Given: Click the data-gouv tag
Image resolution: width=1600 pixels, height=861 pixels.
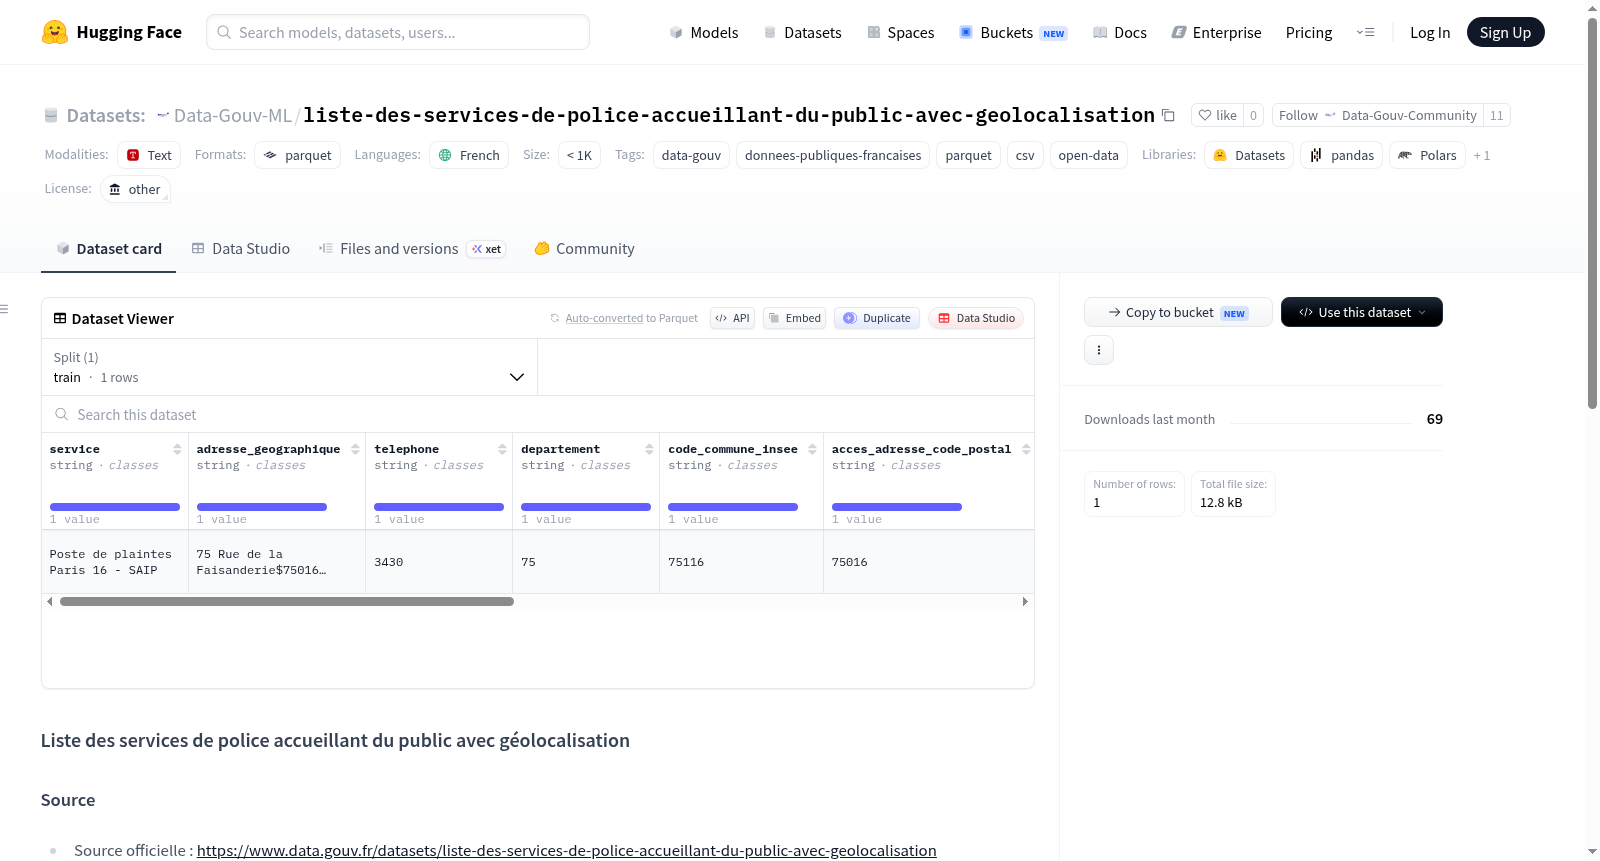Looking at the screenshot, I should coord(691,155).
